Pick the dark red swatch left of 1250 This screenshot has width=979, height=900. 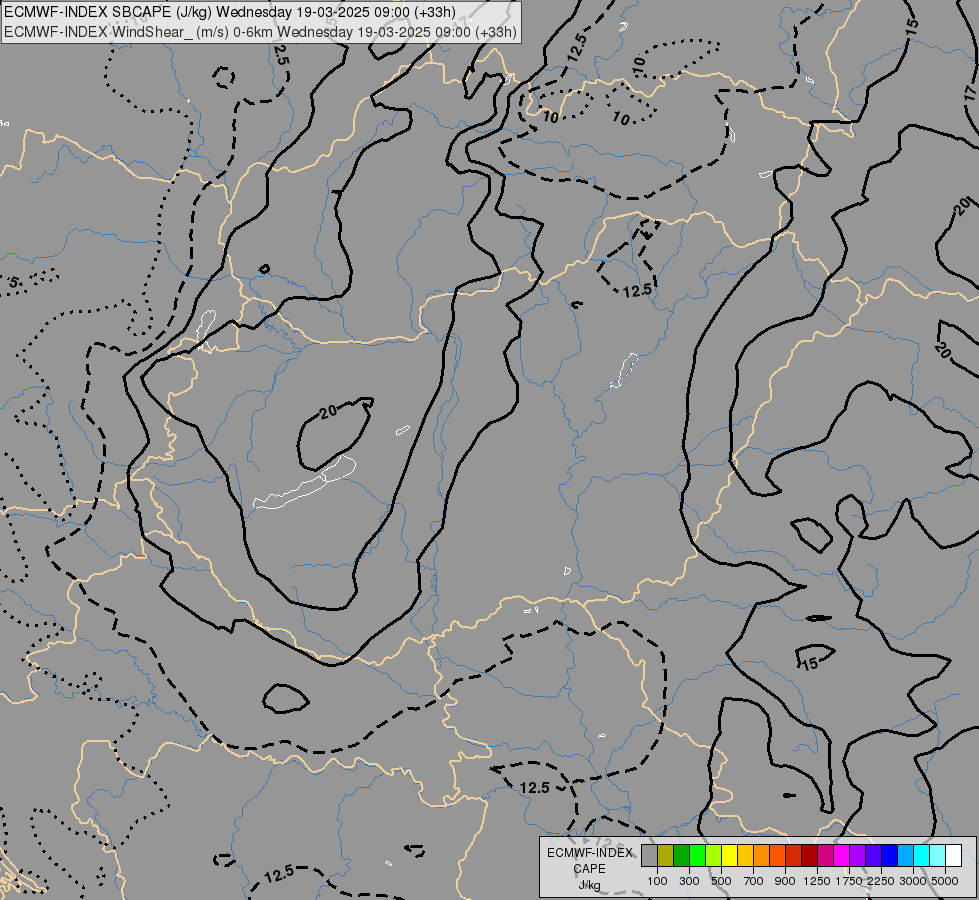click(809, 855)
